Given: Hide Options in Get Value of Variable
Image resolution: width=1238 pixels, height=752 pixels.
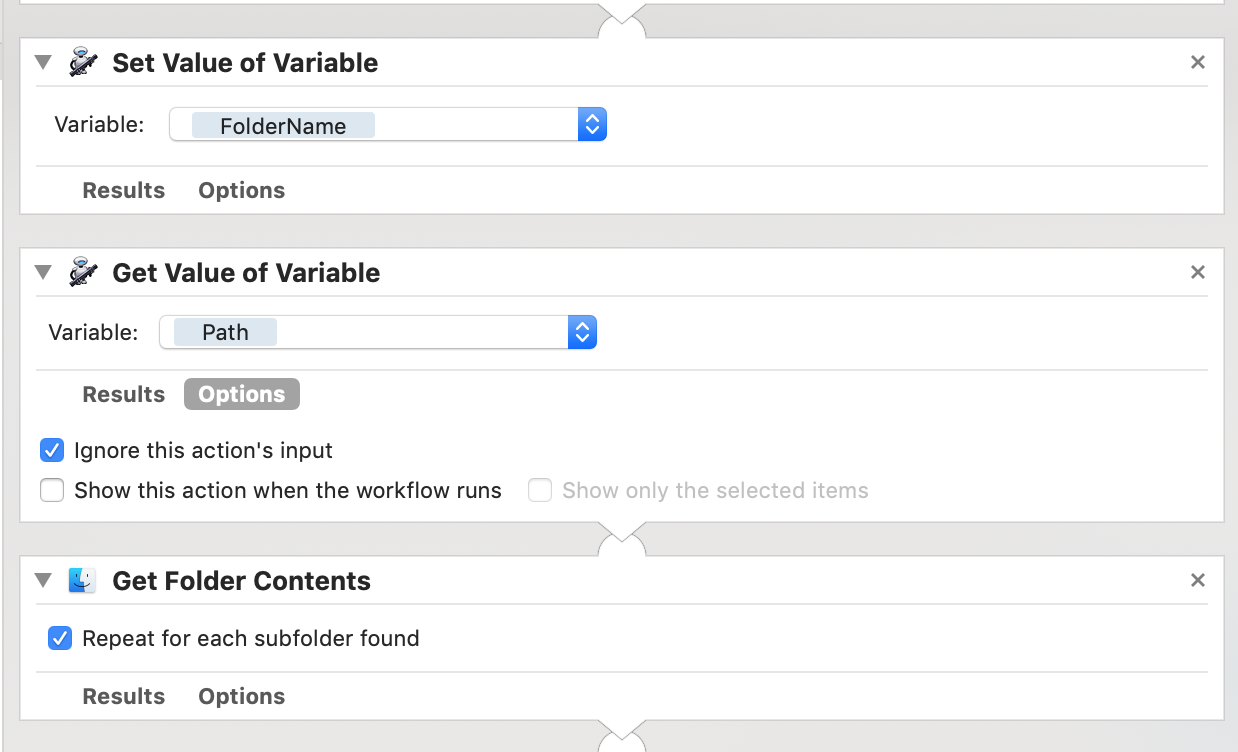Looking at the screenshot, I should coord(241,394).
